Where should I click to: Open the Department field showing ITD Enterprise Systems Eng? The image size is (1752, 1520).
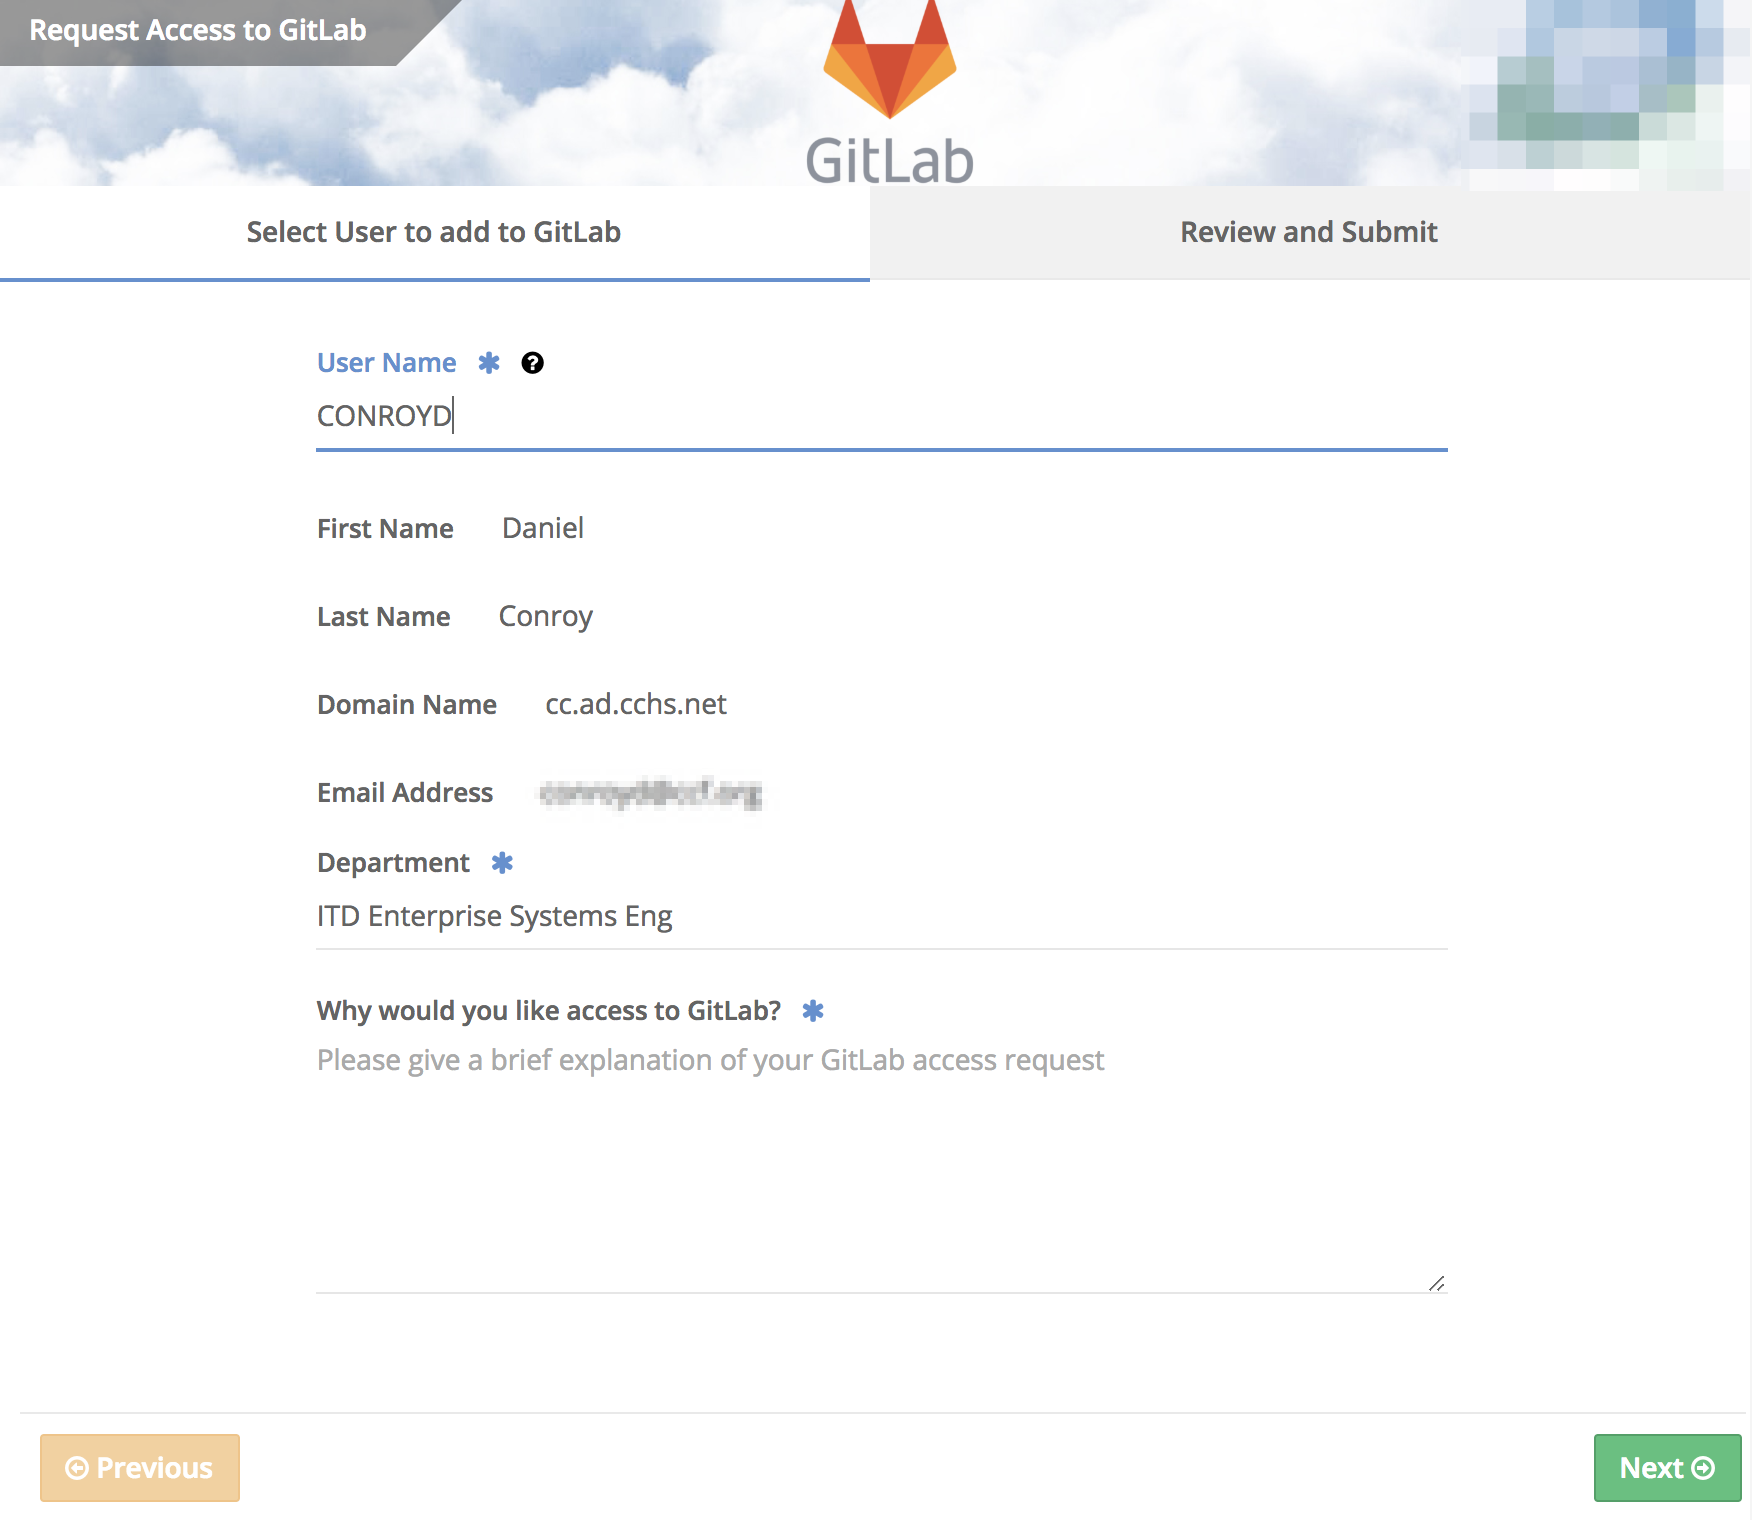881,916
